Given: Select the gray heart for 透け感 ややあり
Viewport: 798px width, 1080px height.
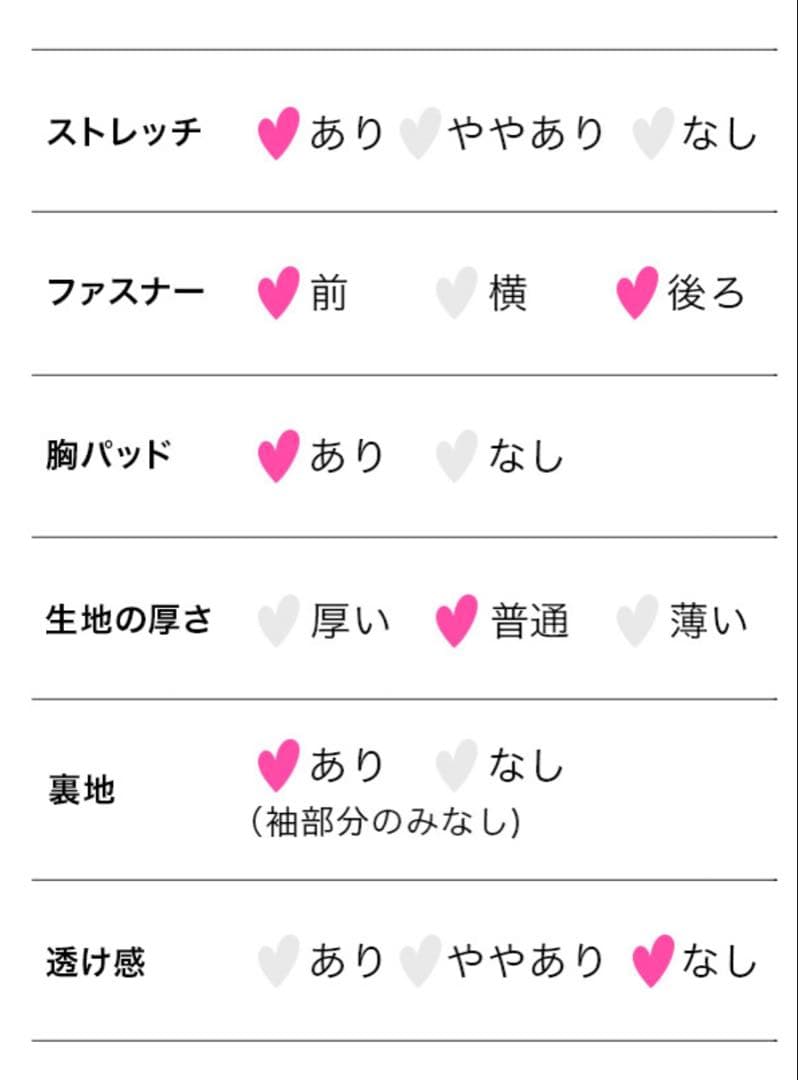Looking at the screenshot, I should tap(420, 961).
